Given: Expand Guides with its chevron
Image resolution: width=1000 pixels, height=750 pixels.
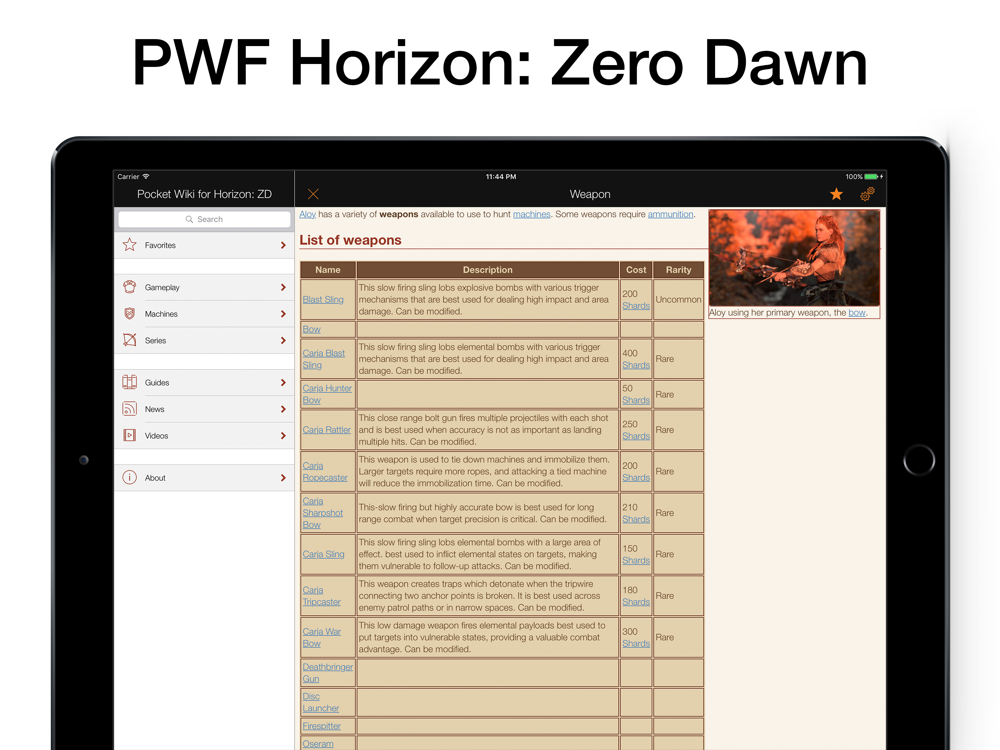Looking at the screenshot, I should point(283,383).
